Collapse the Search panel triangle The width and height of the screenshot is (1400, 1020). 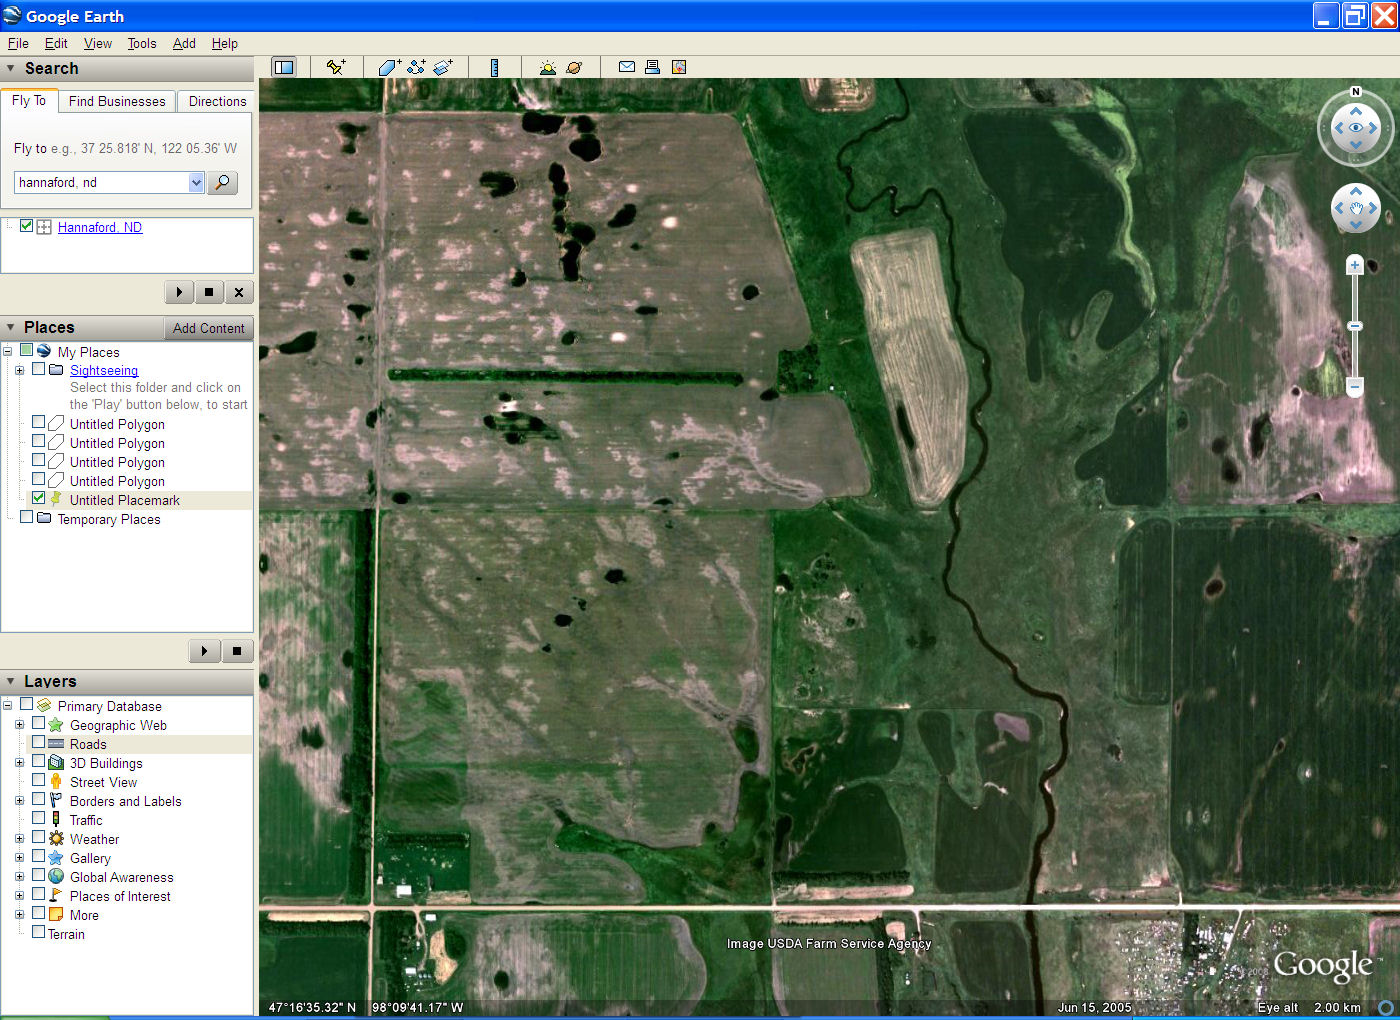(11, 68)
